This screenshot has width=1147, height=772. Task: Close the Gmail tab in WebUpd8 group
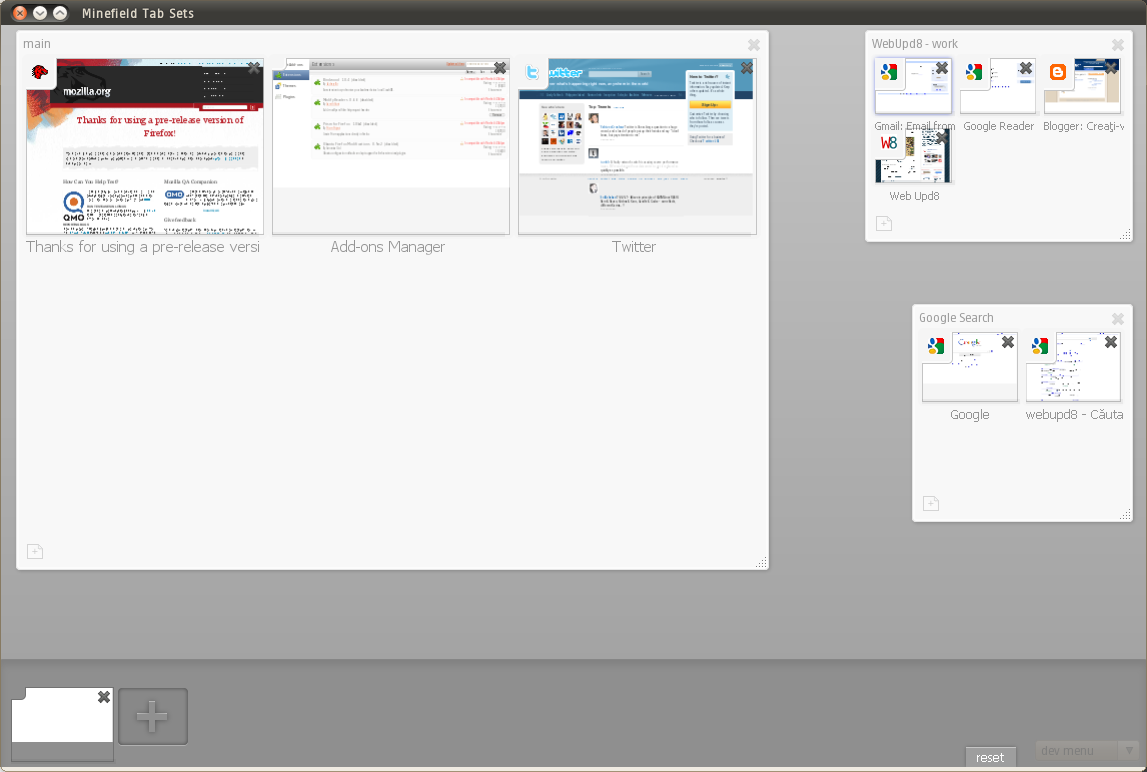coord(942,68)
